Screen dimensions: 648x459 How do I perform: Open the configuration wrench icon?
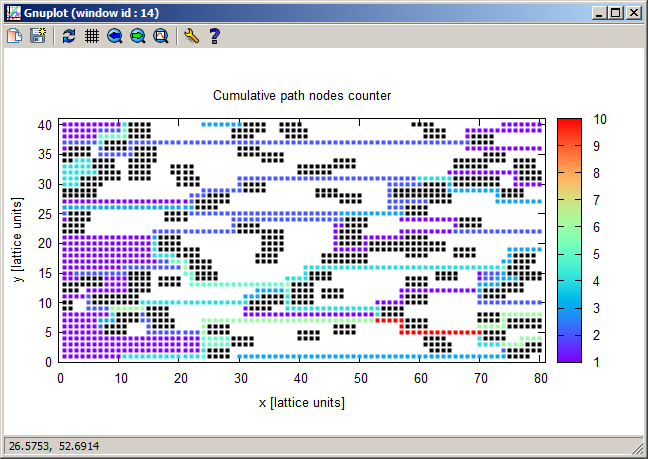point(191,35)
